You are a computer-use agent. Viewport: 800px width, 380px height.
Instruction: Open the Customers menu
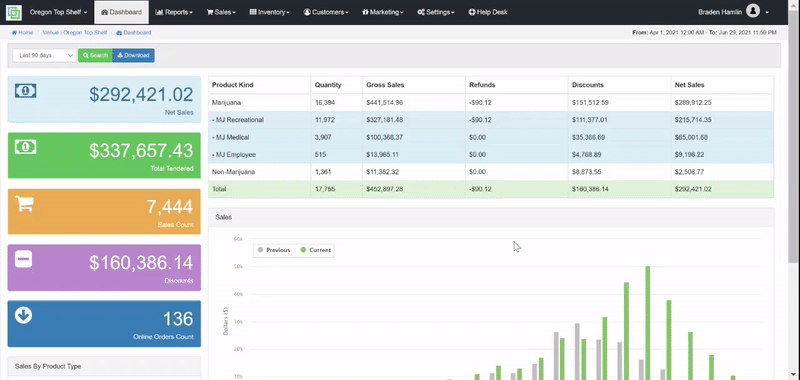point(326,12)
